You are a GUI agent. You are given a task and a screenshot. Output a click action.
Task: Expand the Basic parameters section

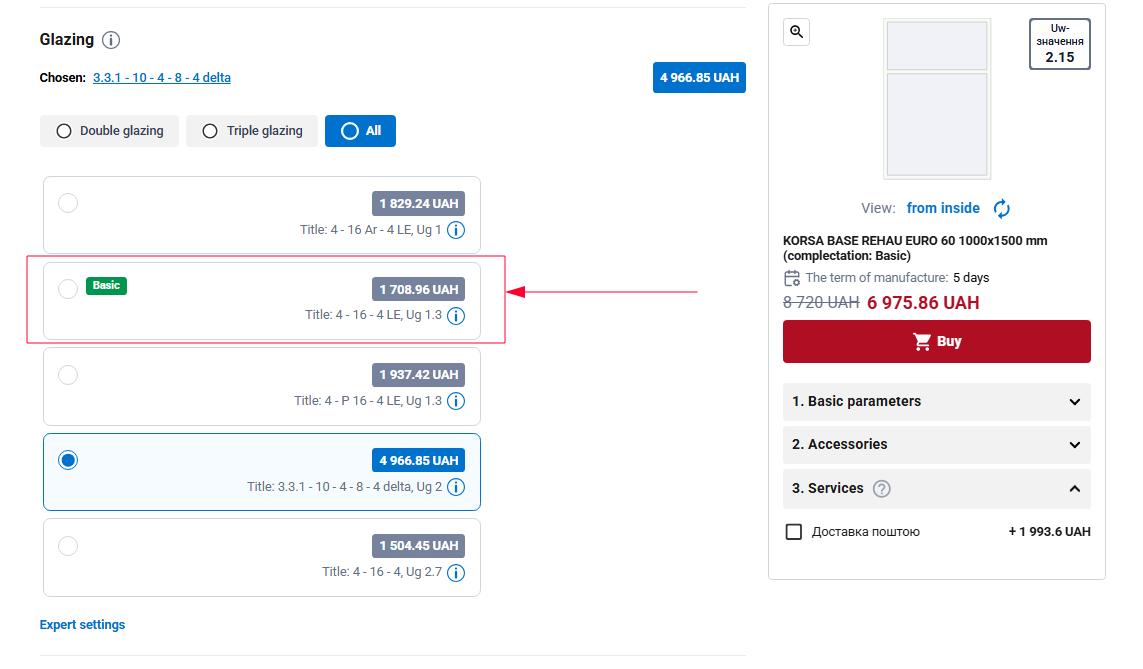click(936, 401)
